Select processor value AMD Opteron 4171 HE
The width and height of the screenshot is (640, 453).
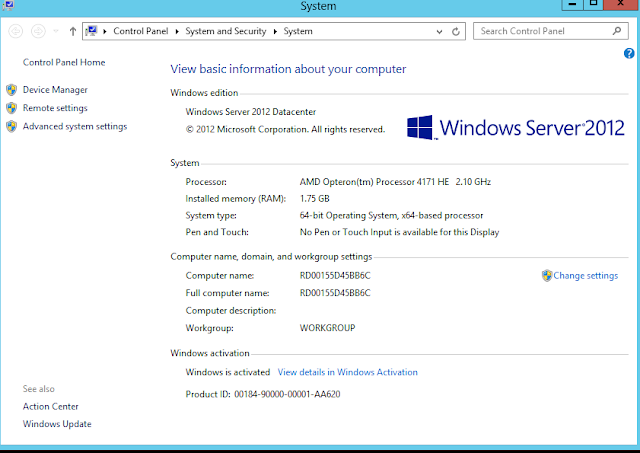point(395,182)
